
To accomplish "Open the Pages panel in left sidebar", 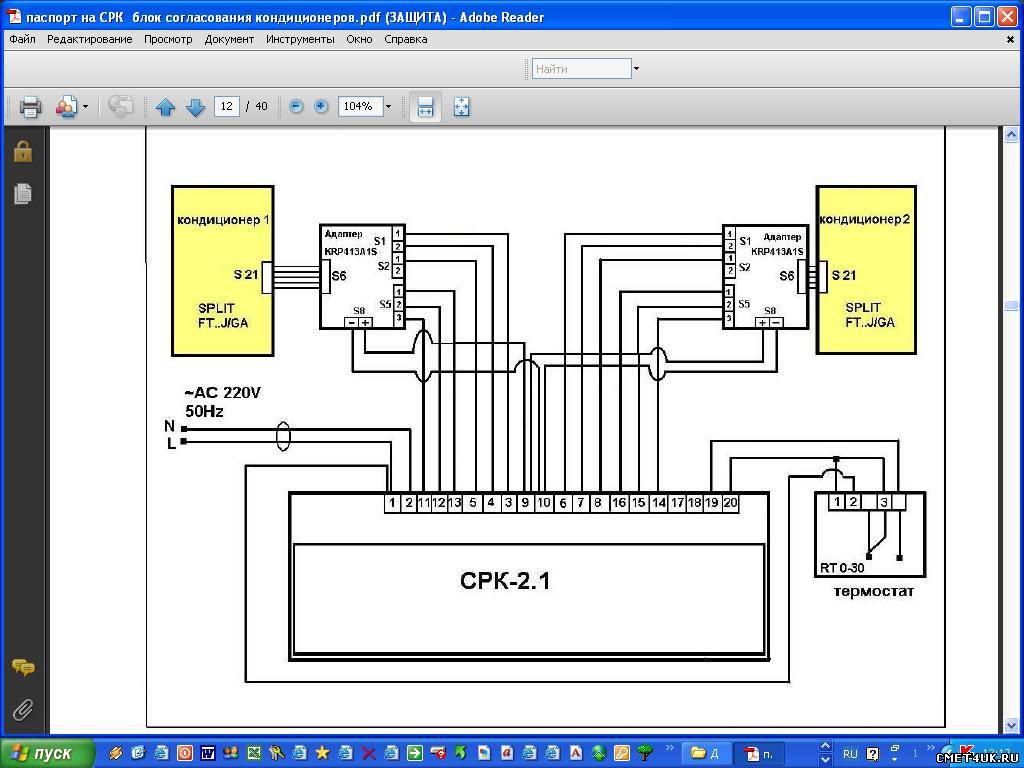I will point(22,194).
